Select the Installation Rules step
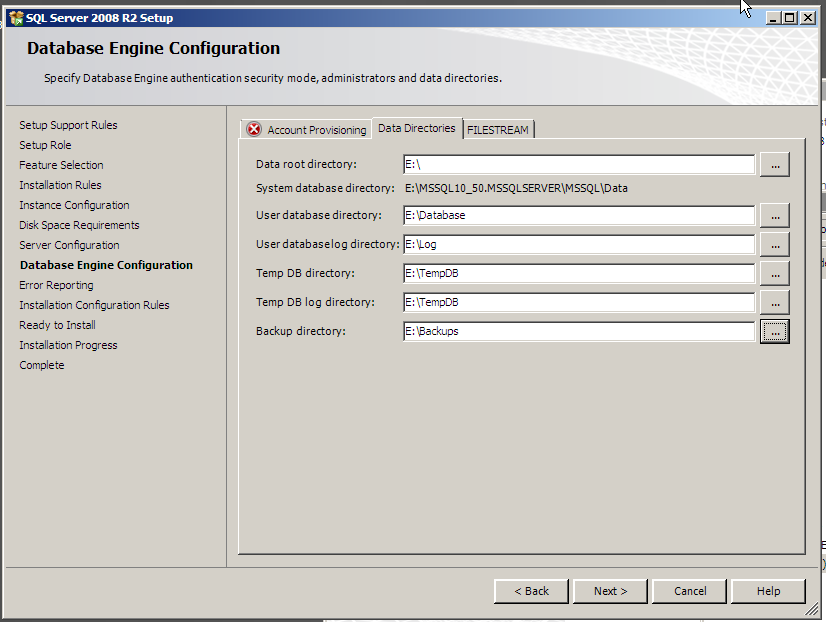826x622 pixels. [x=60, y=185]
